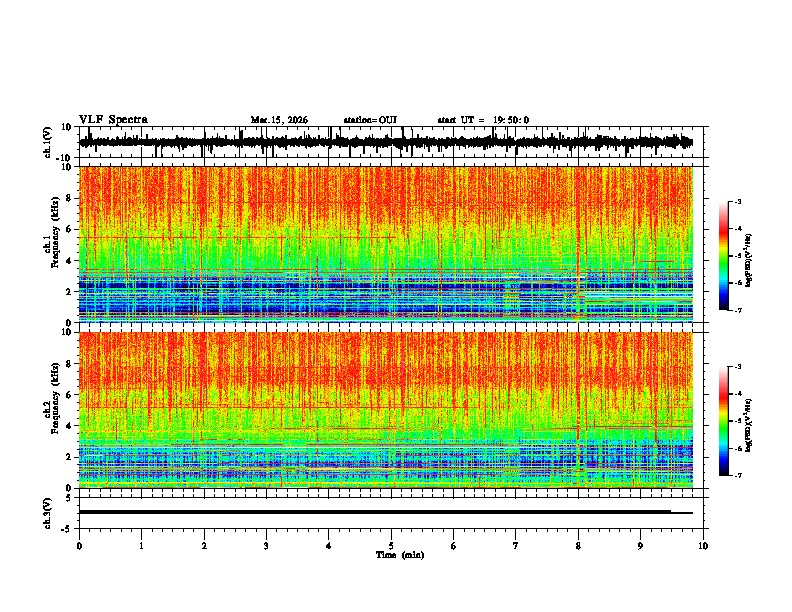This screenshot has height=612, width=792.
Task: Click the "8" tick on the time axis
Action: pyautogui.click(x=578, y=546)
